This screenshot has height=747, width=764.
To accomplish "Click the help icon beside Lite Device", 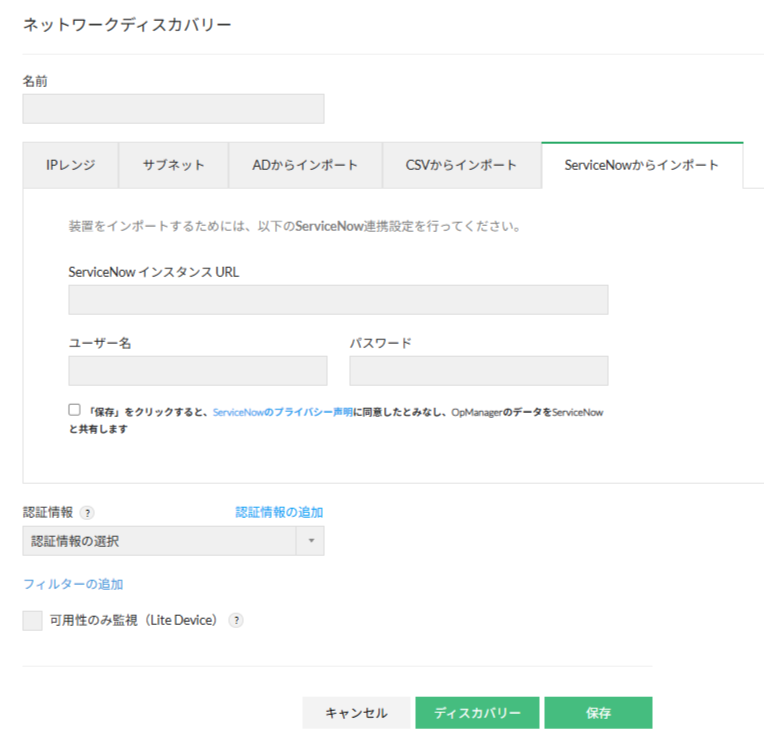I will click(236, 620).
